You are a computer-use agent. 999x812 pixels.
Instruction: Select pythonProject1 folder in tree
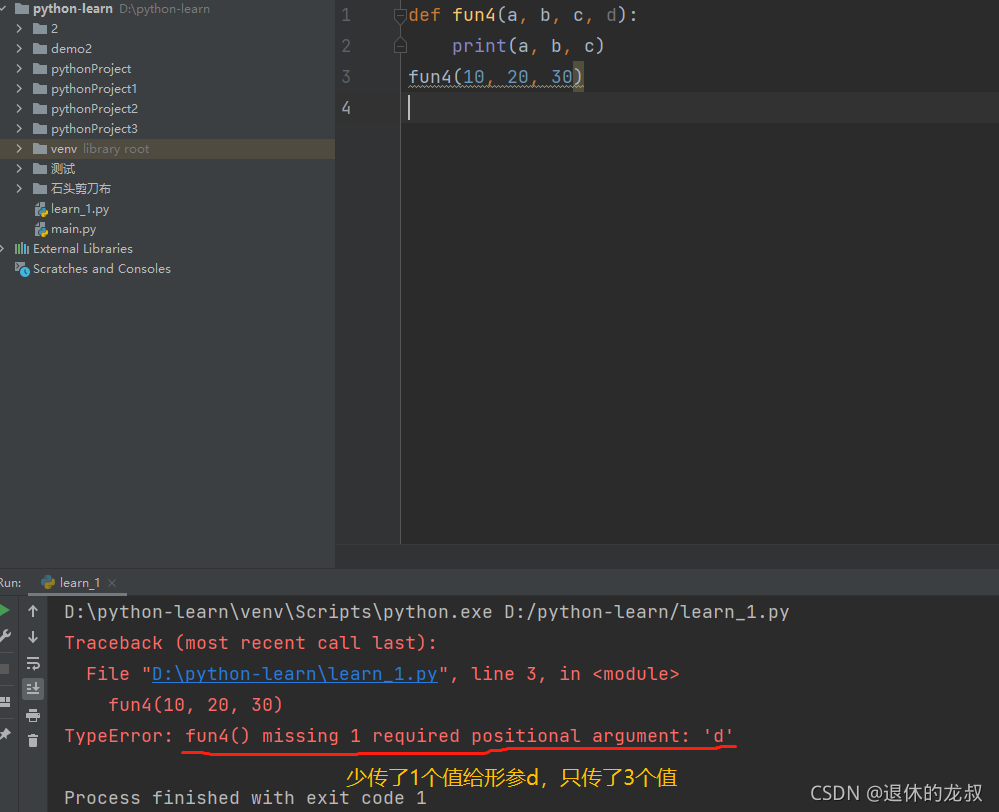pyautogui.click(x=94, y=89)
